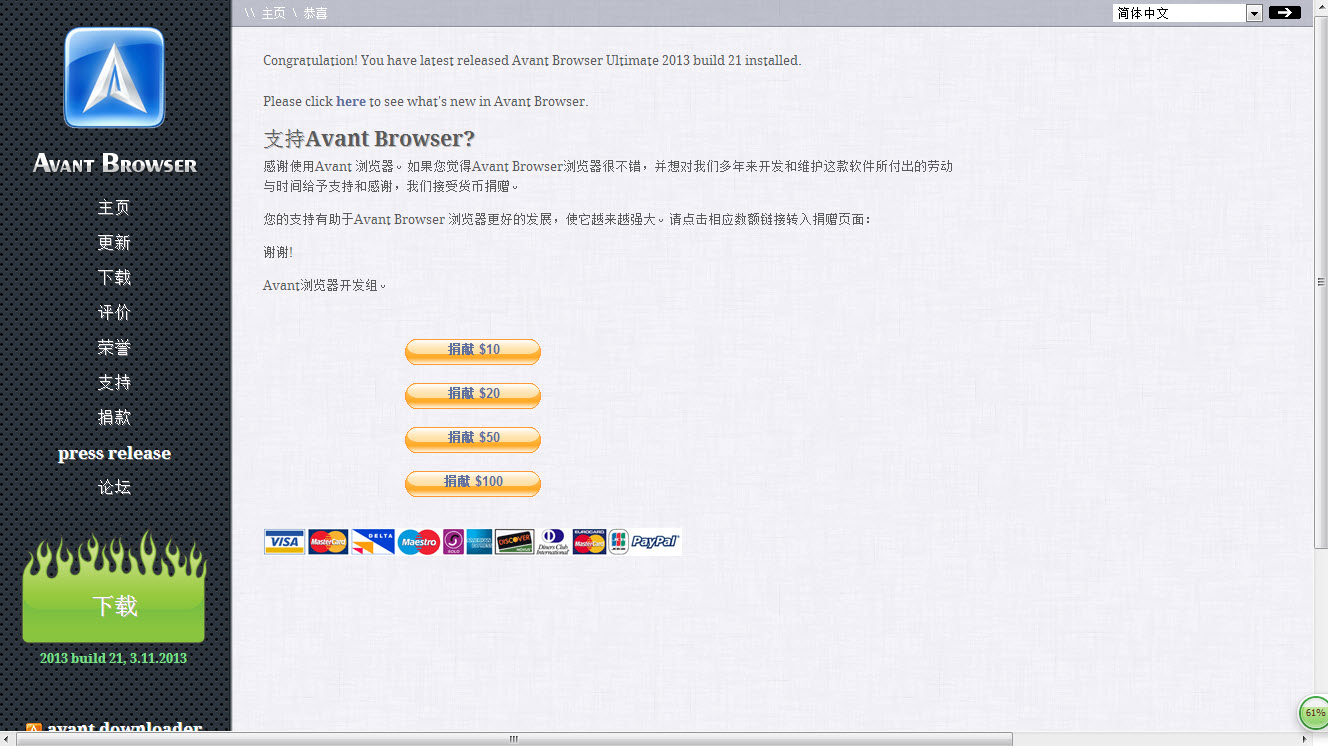Click the 捐献 $20 donation button
The height and width of the screenshot is (746, 1328).
(472, 395)
